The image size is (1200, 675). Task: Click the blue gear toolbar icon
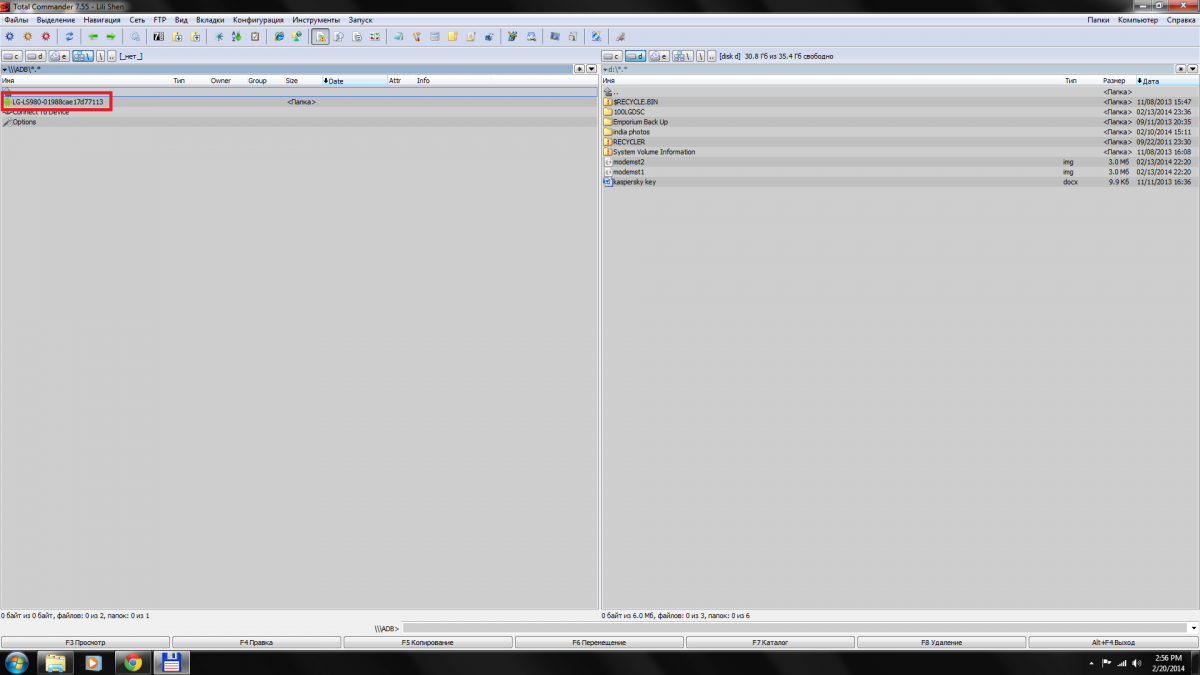10,37
